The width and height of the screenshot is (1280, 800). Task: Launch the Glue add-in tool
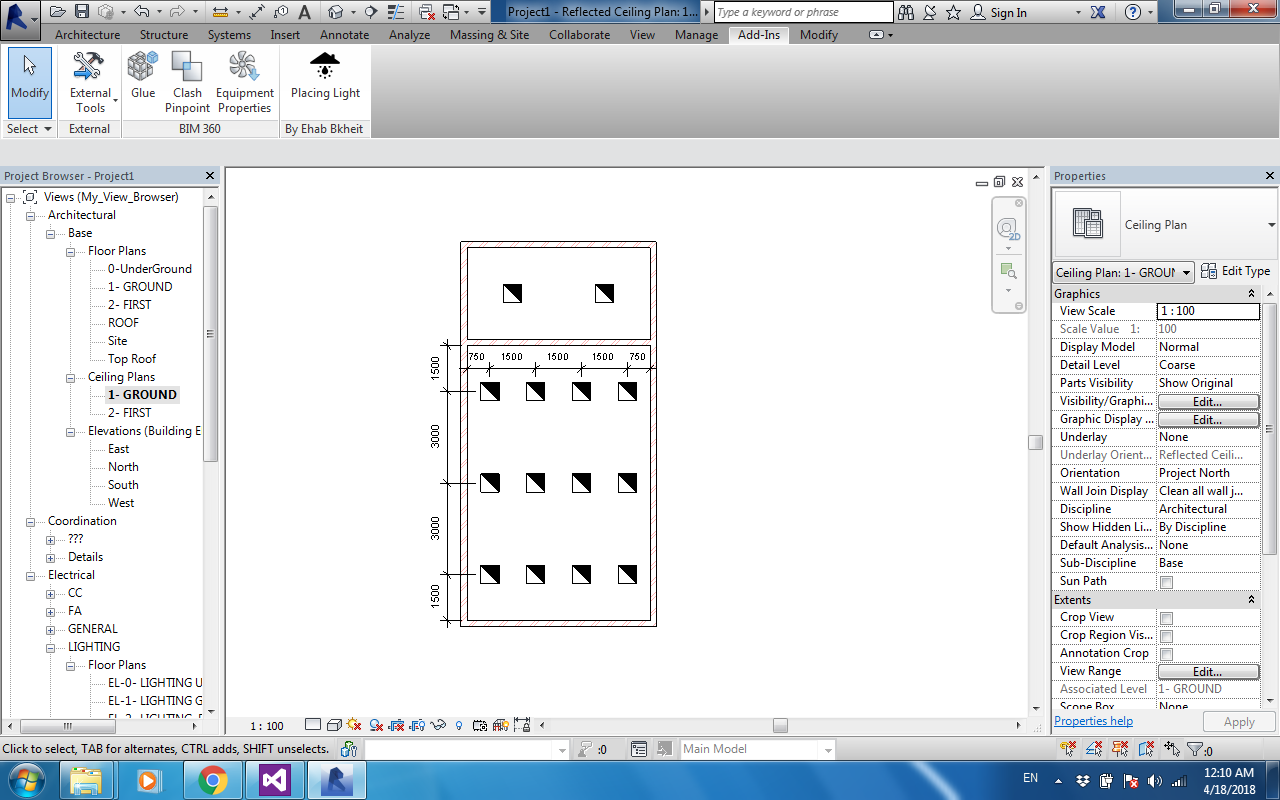[143, 77]
